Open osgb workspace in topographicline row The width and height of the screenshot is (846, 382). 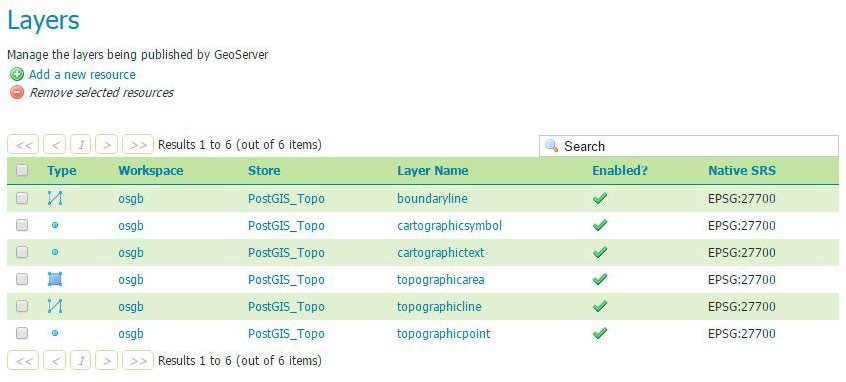[x=131, y=307]
